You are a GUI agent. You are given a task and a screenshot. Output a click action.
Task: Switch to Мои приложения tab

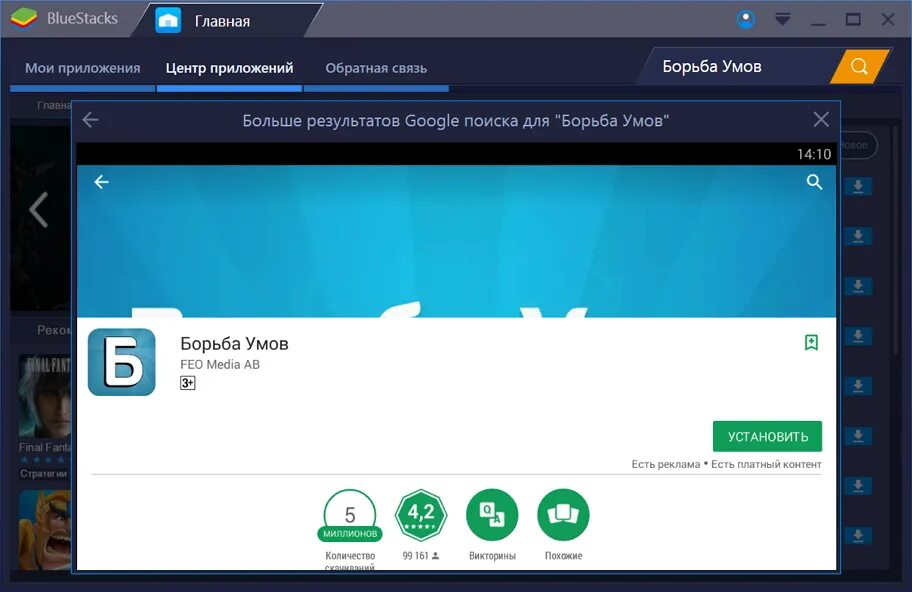coord(83,68)
